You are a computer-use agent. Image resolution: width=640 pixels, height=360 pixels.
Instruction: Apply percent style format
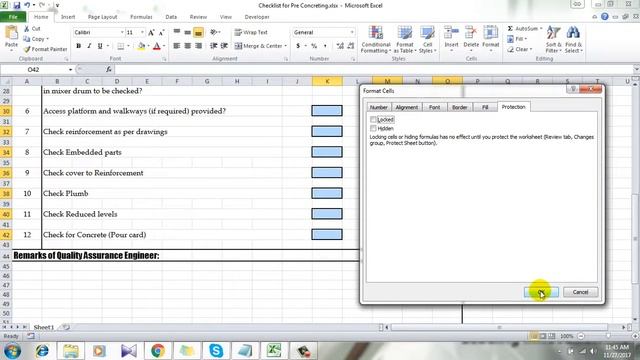click(x=314, y=46)
